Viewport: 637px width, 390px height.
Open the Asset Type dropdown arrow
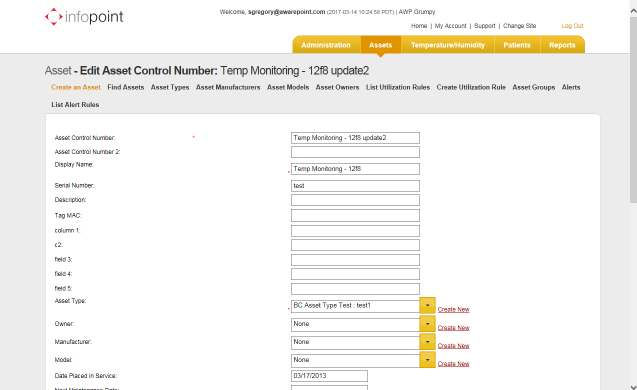click(427, 306)
